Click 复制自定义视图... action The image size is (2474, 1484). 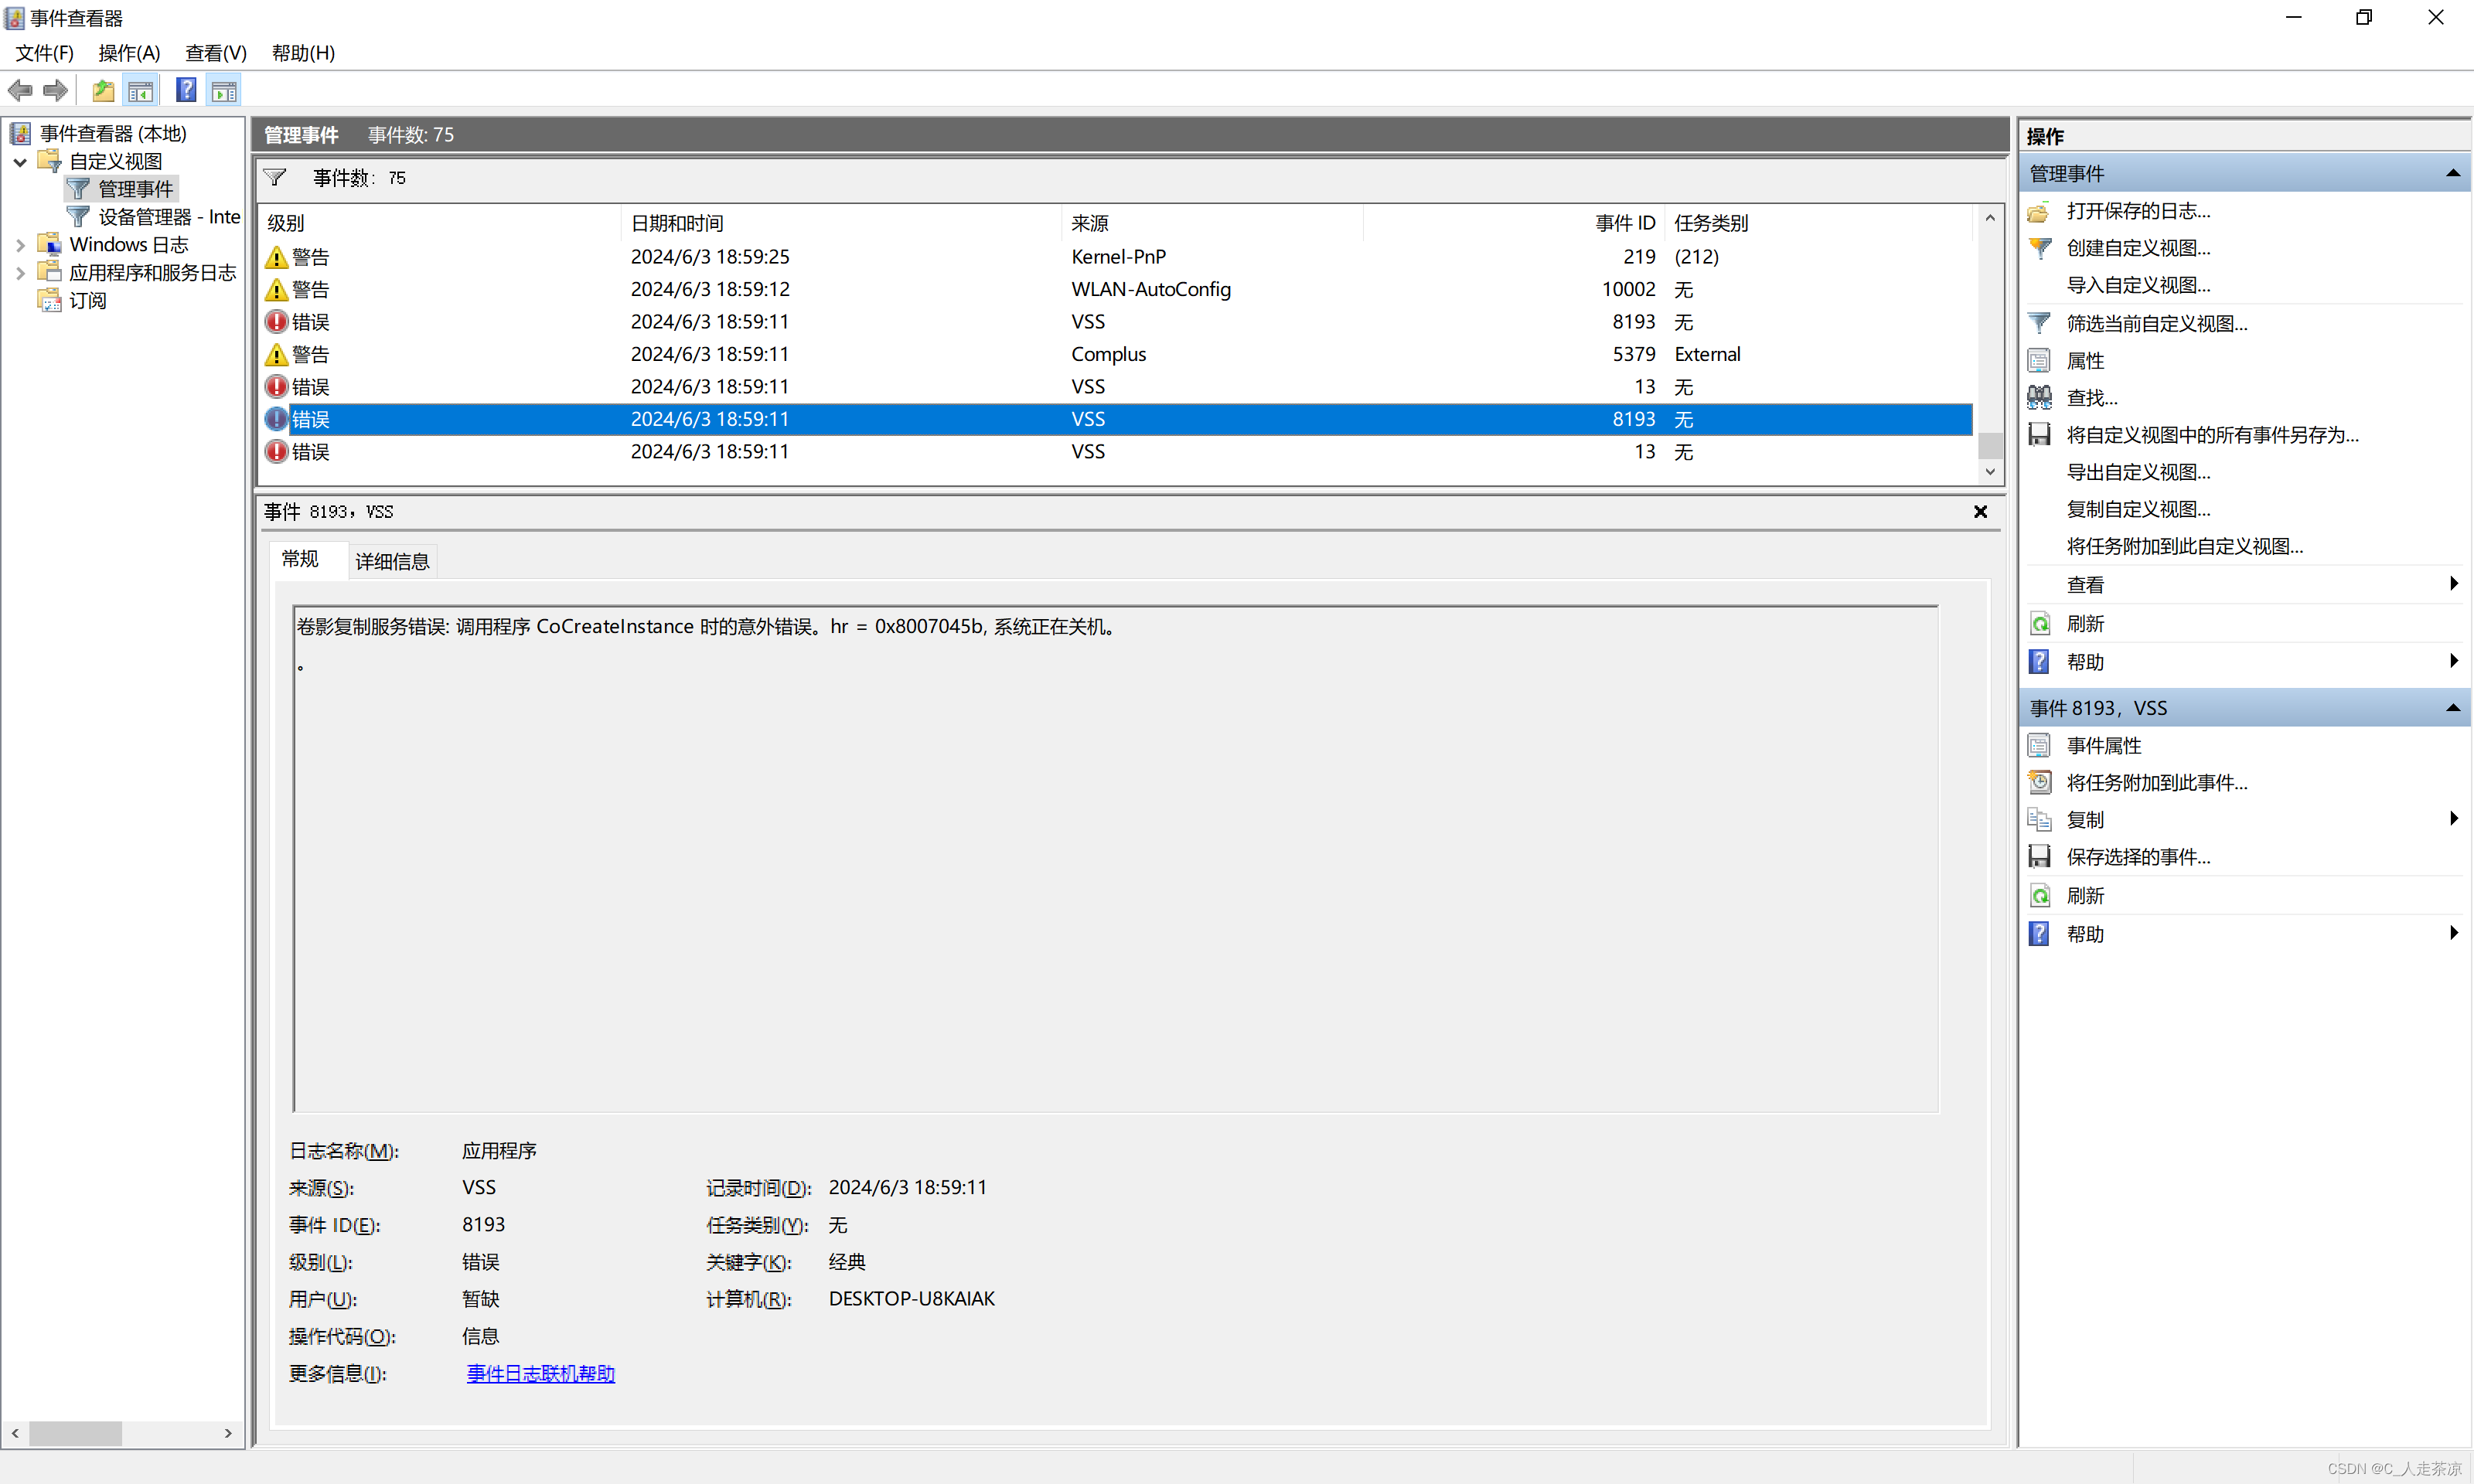2139,510
